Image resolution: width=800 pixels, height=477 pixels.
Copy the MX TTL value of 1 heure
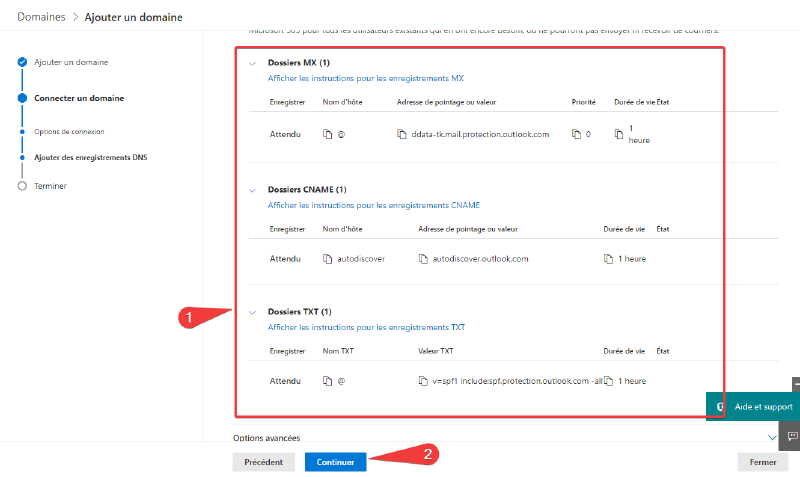tap(618, 134)
